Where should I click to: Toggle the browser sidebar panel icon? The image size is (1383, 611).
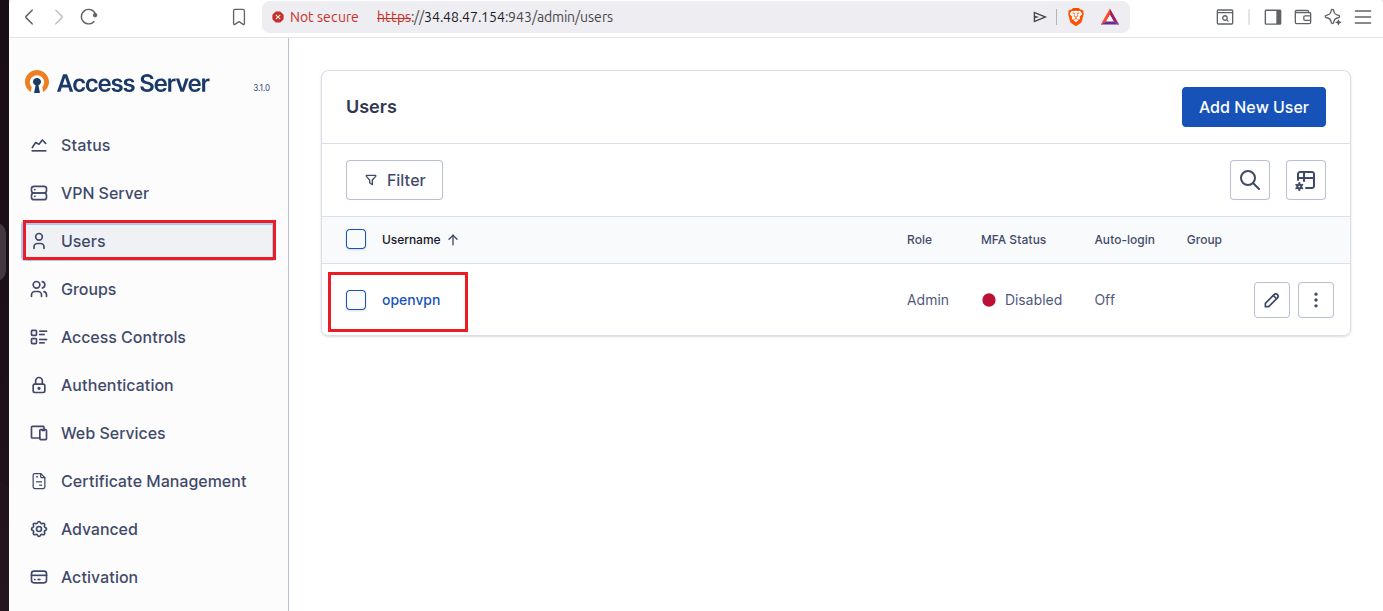pyautogui.click(x=1273, y=17)
